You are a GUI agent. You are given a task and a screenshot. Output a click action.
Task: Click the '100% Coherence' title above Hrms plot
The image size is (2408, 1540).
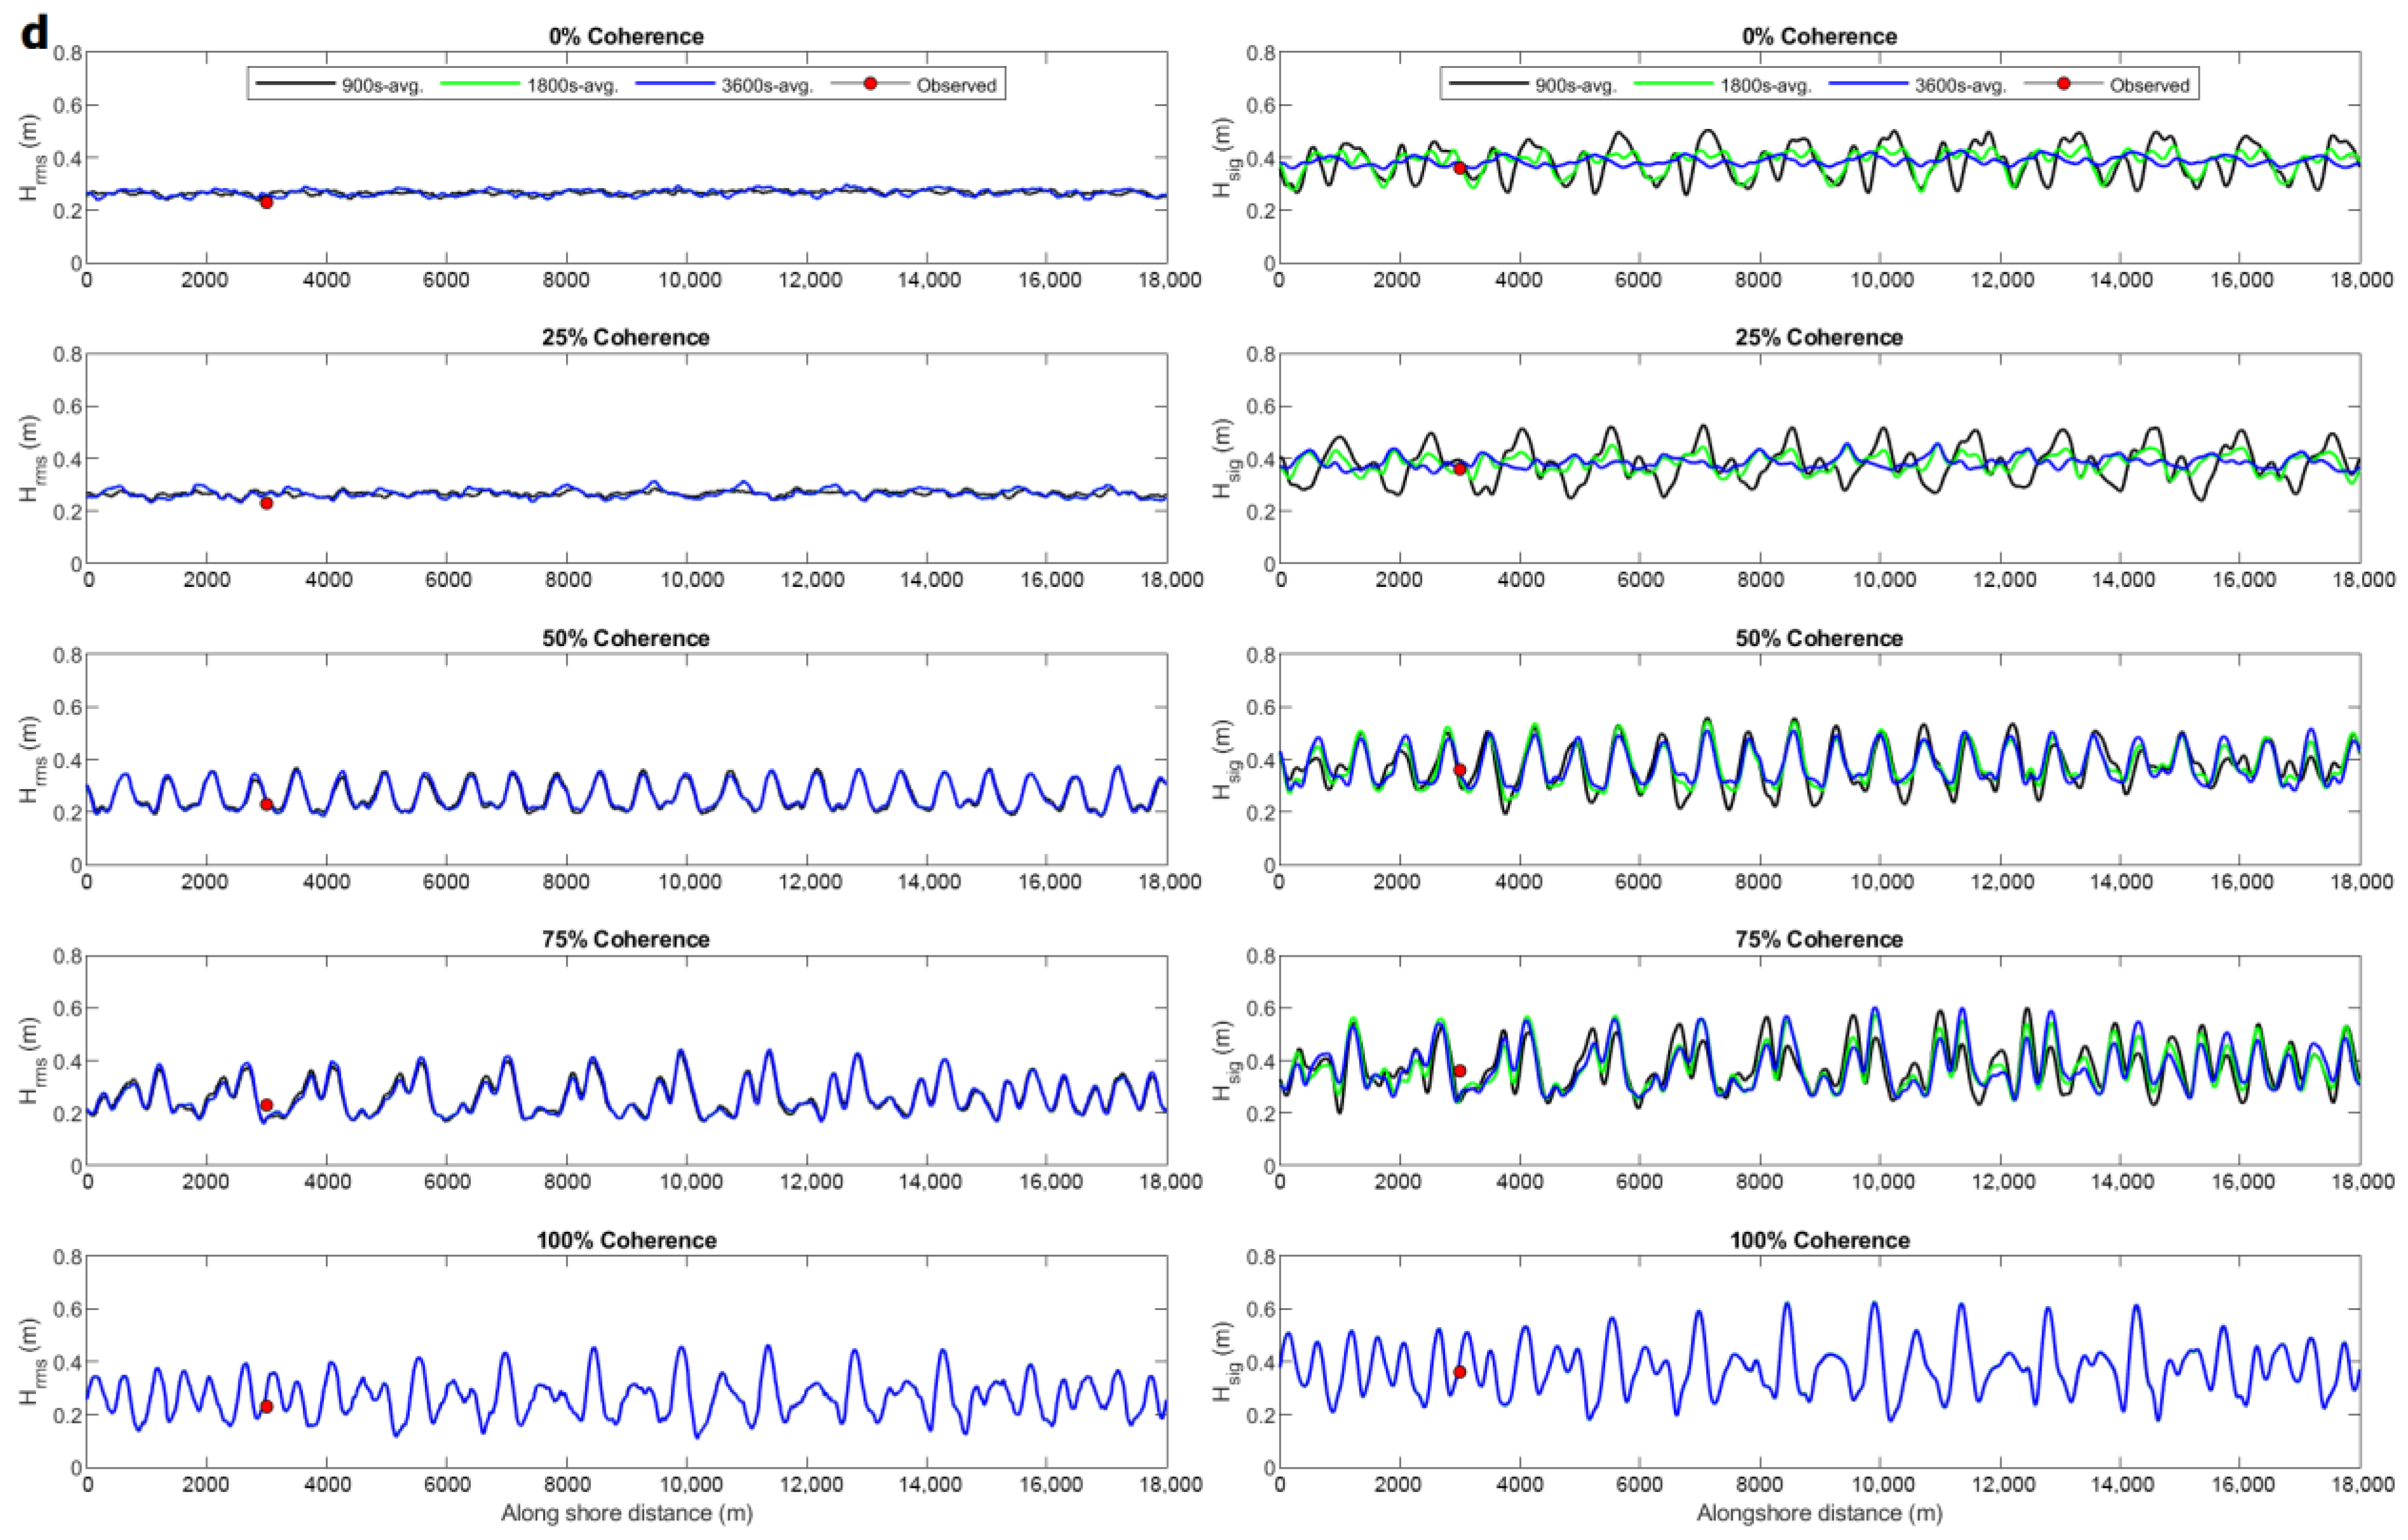click(x=626, y=1240)
